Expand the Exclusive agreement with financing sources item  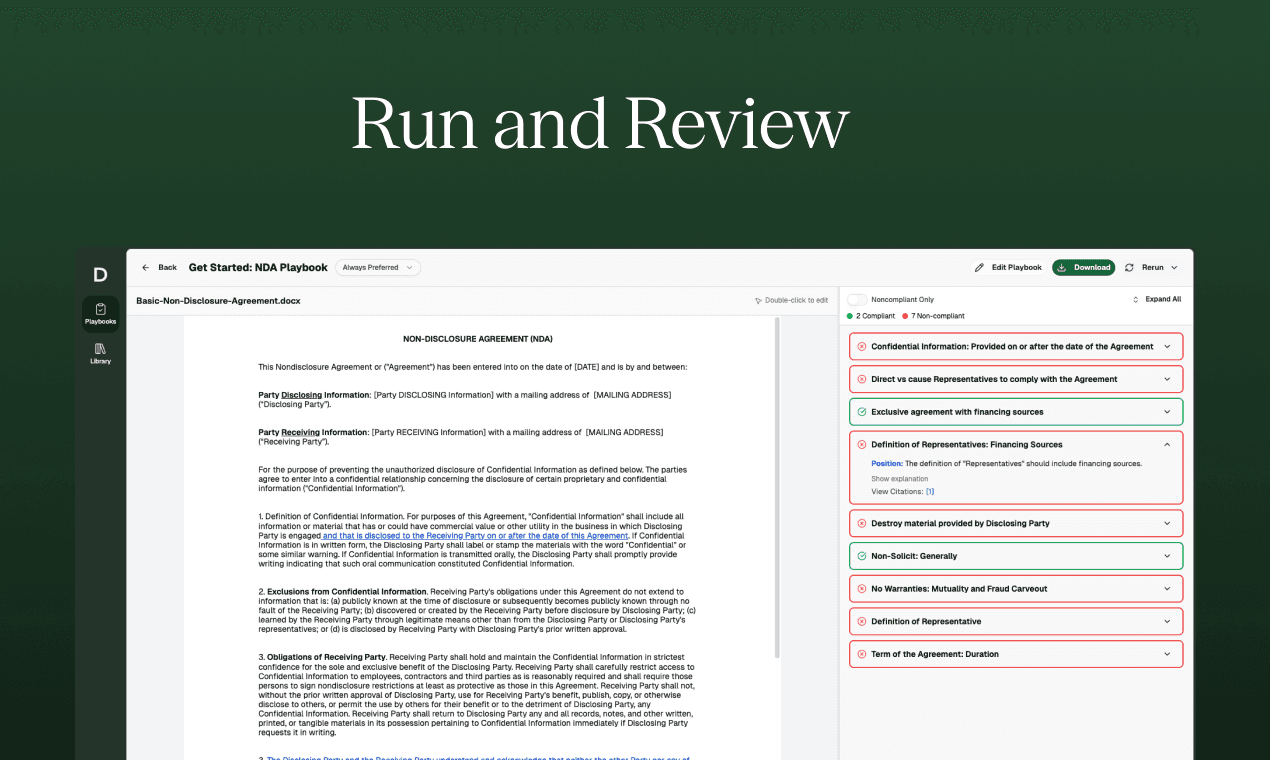click(1167, 412)
